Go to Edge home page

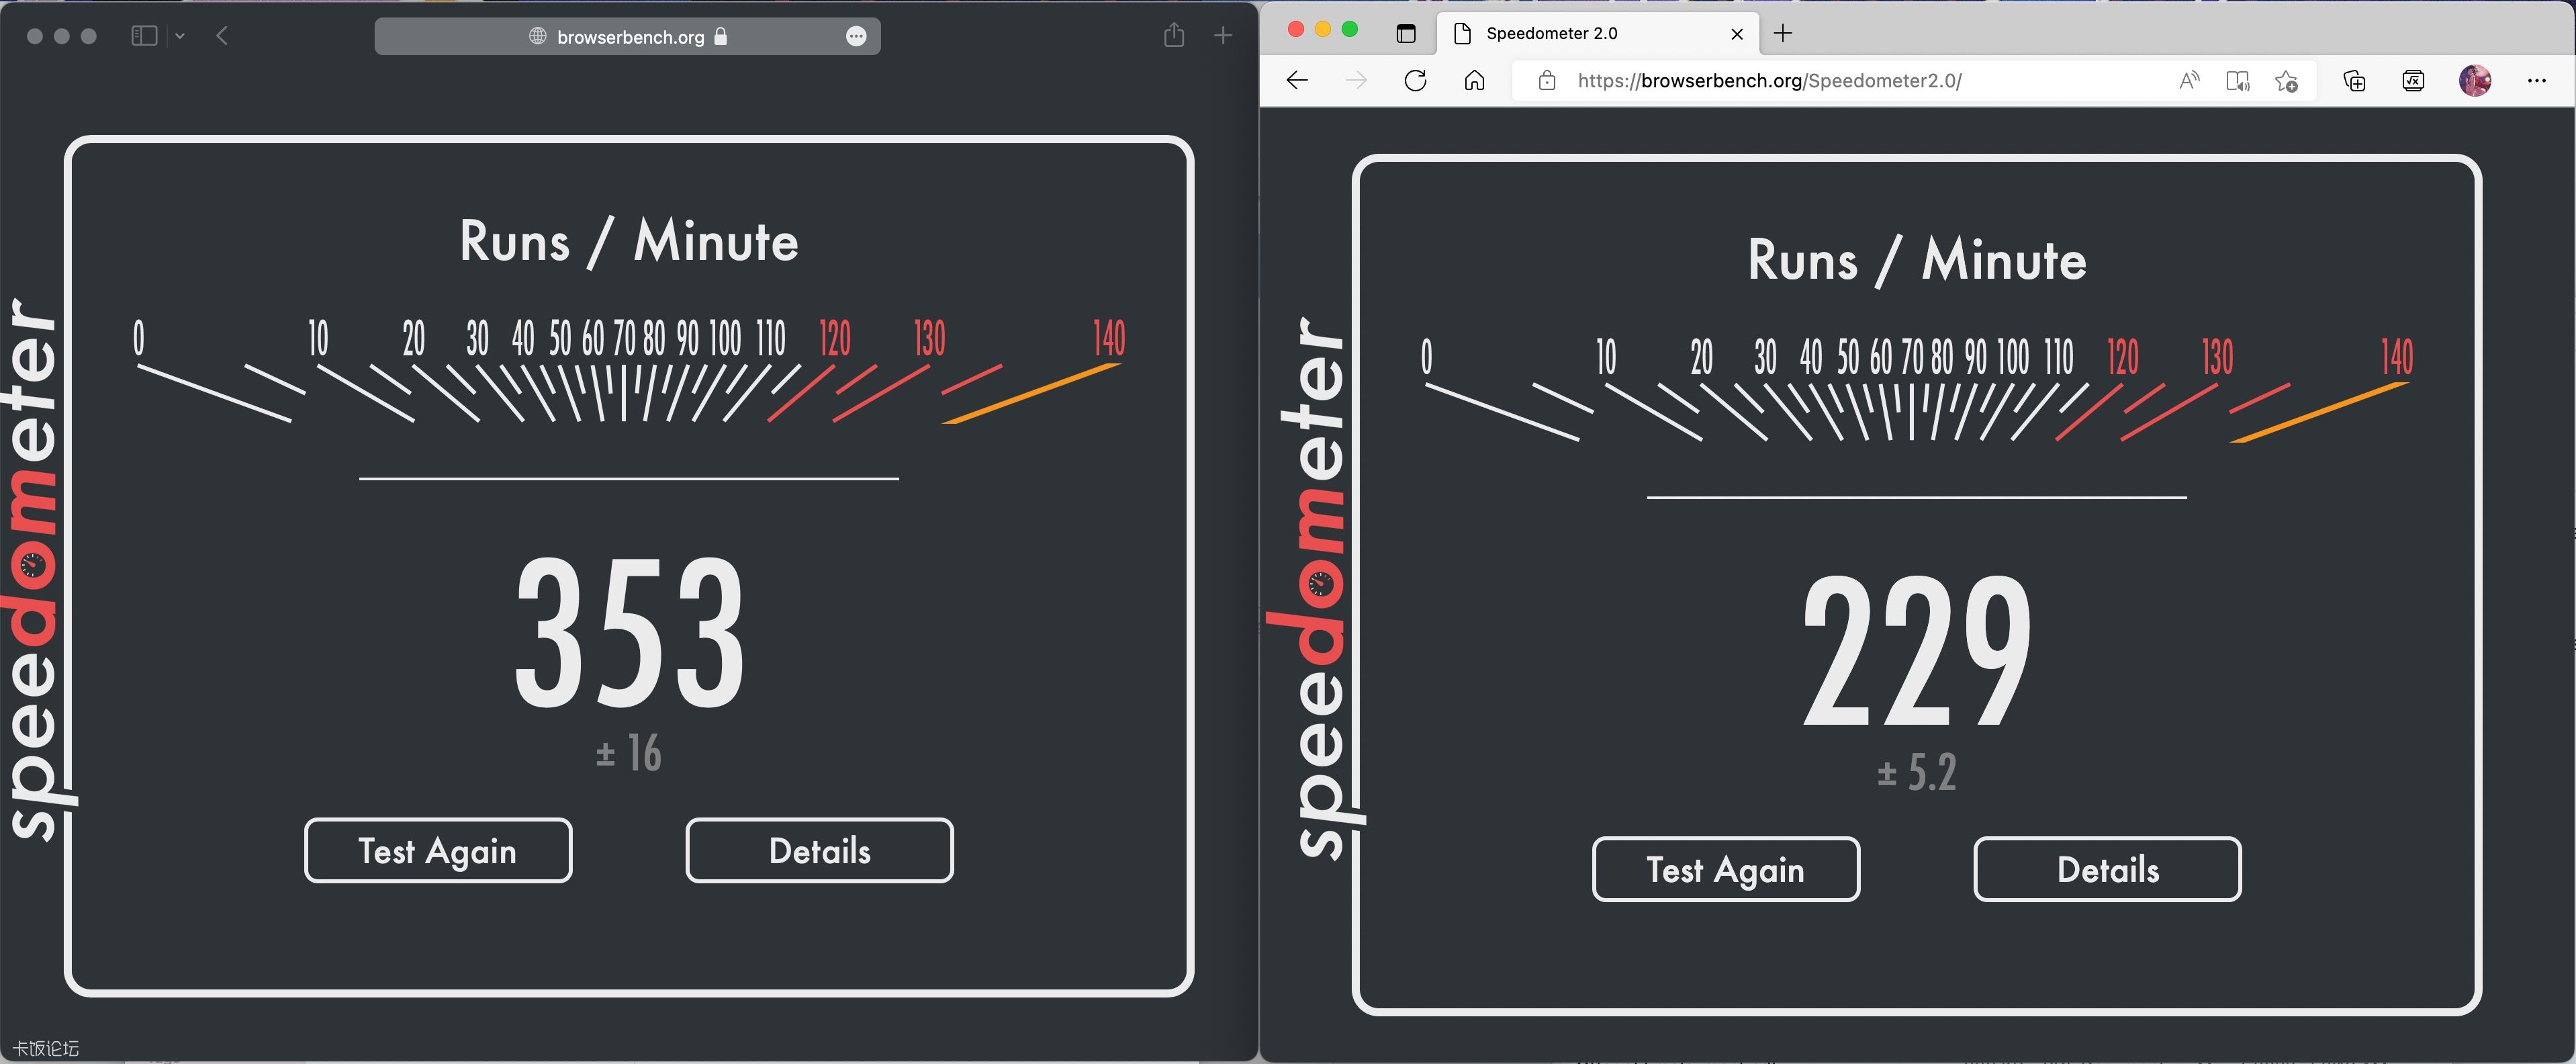(x=1474, y=81)
